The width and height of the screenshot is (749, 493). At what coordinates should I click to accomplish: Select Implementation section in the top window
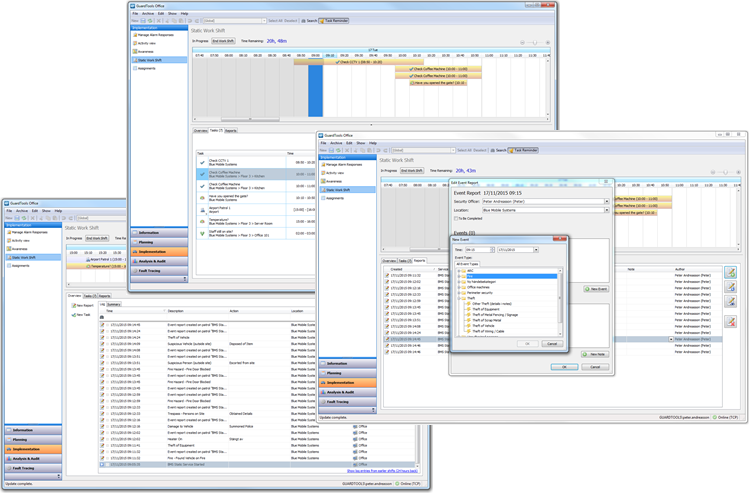coord(159,252)
